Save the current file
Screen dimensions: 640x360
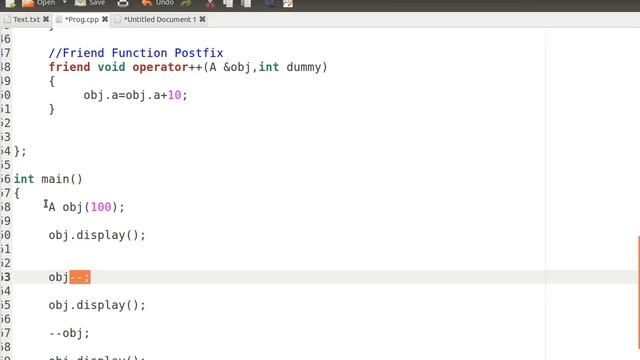pyautogui.click(x=90, y=3)
